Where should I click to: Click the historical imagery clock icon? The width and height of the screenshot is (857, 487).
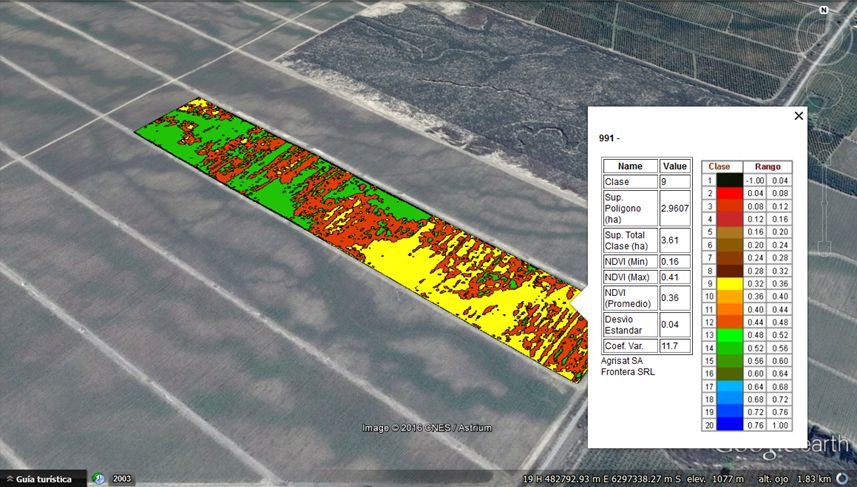98,479
